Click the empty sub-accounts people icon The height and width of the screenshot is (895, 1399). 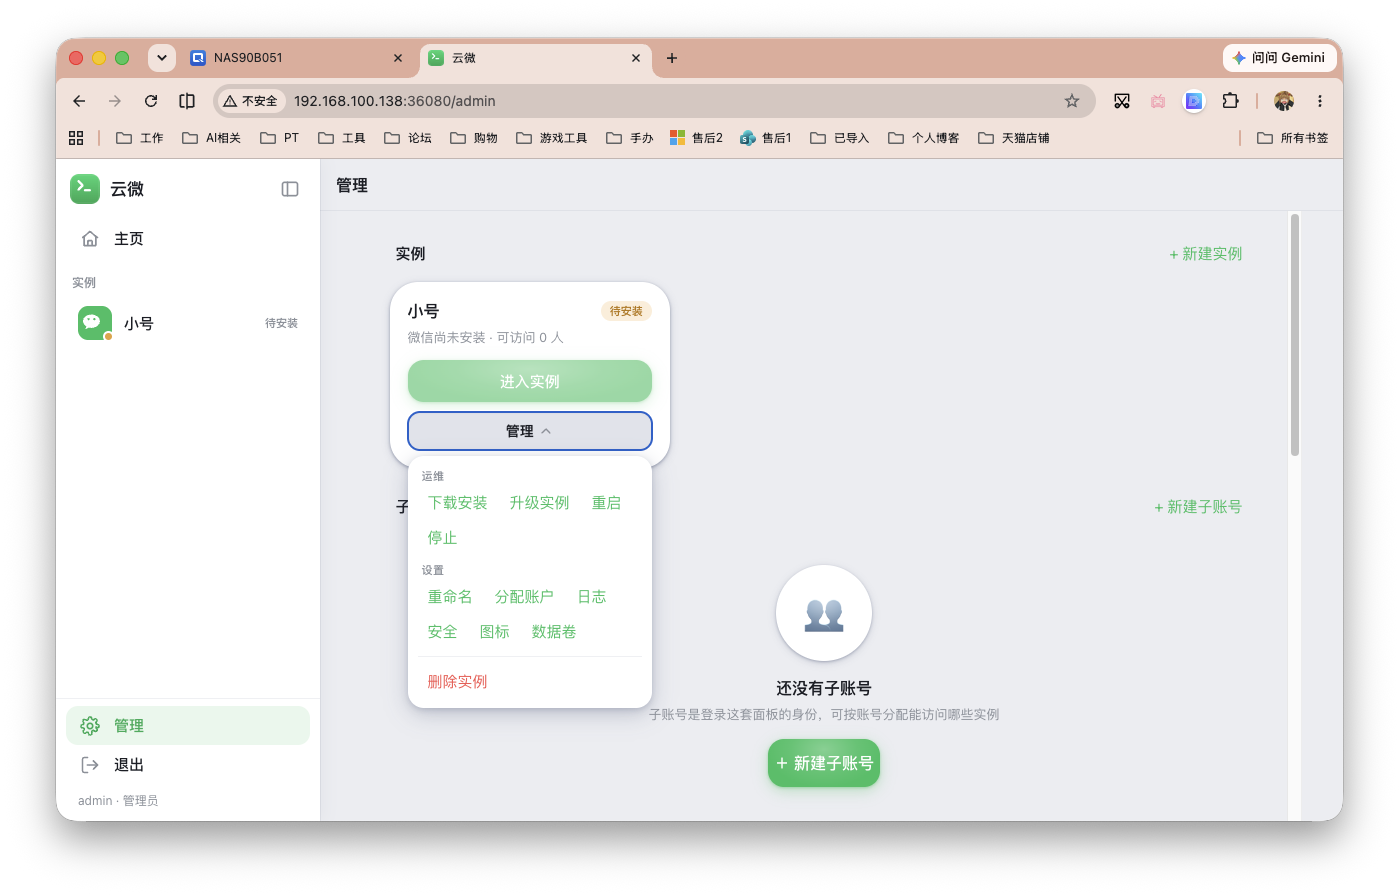point(824,613)
